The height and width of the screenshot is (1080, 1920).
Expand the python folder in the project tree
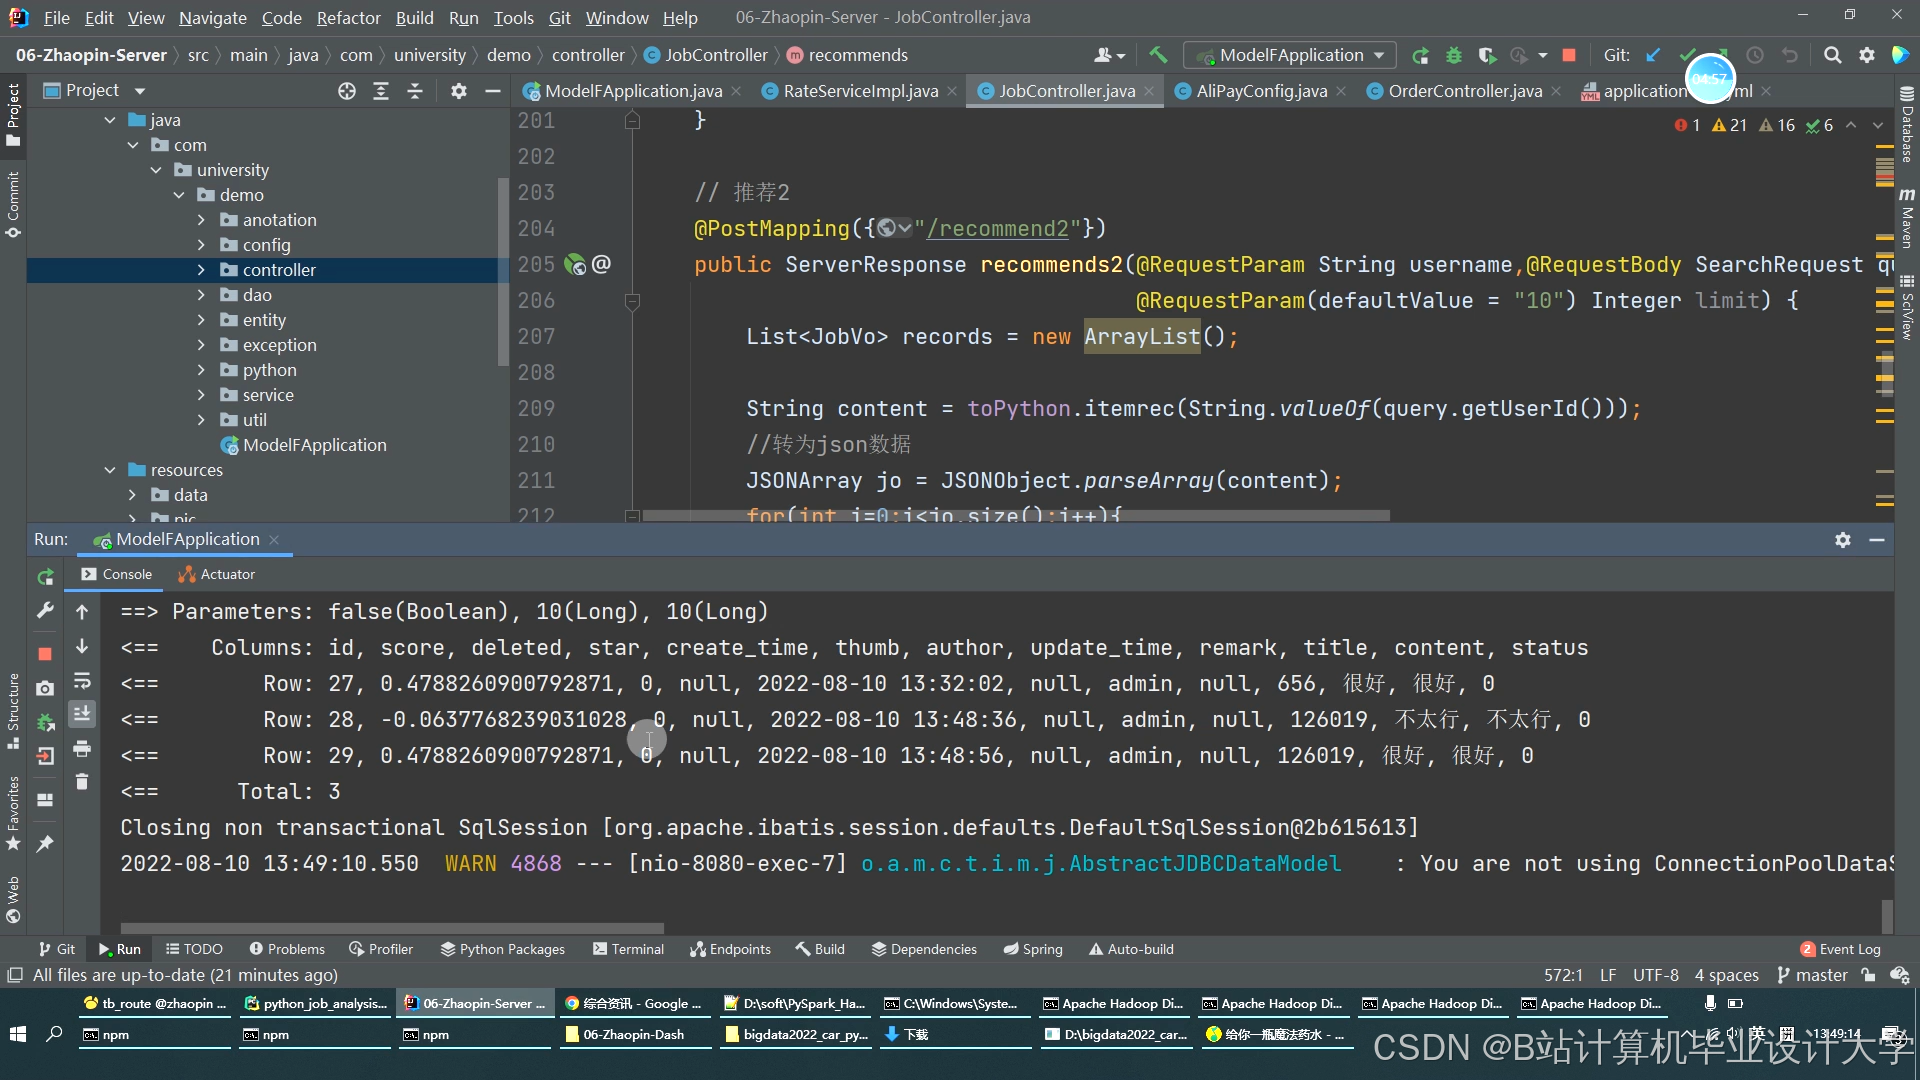pyautogui.click(x=201, y=370)
